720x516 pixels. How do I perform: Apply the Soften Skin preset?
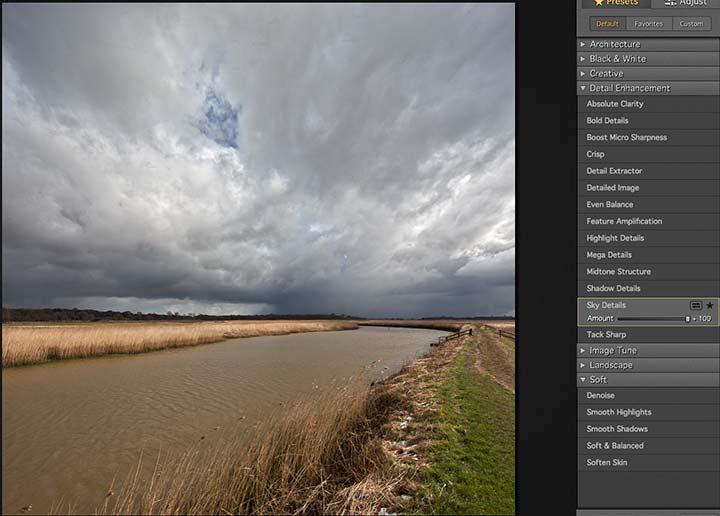click(x=648, y=462)
